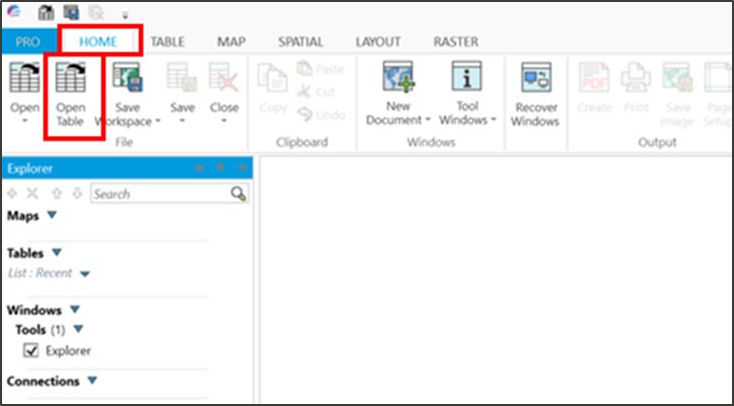Click the Save table icon
This screenshot has width=734, height=406.
point(182,77)
